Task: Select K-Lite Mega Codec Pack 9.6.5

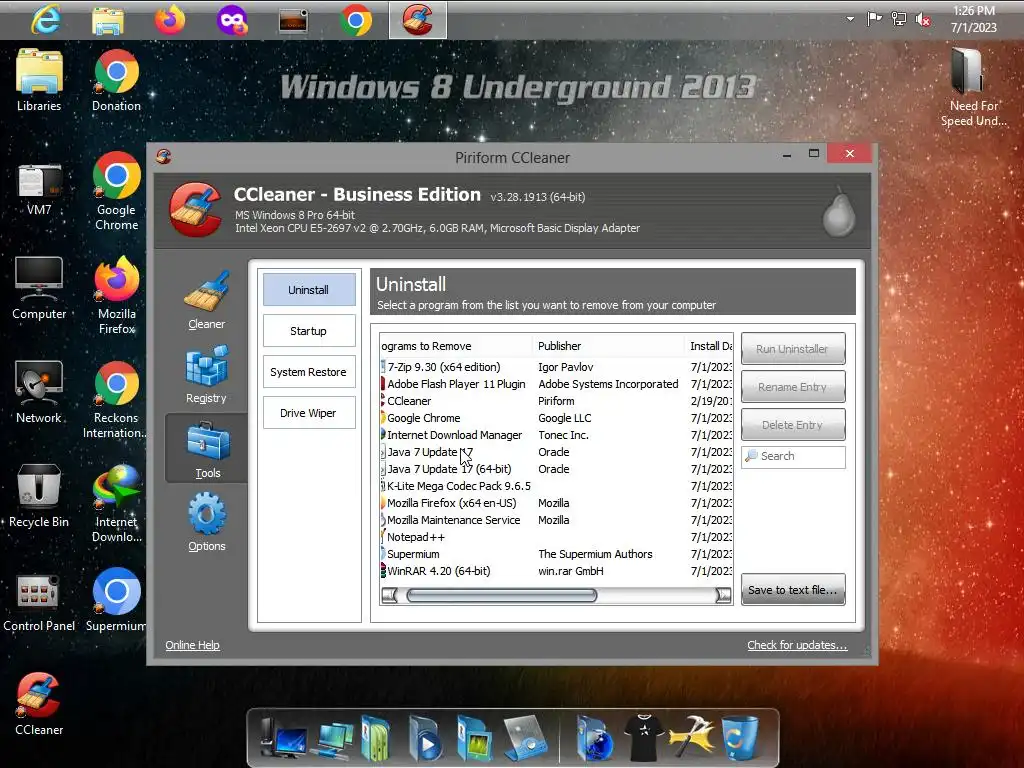Action: (556, 486)
